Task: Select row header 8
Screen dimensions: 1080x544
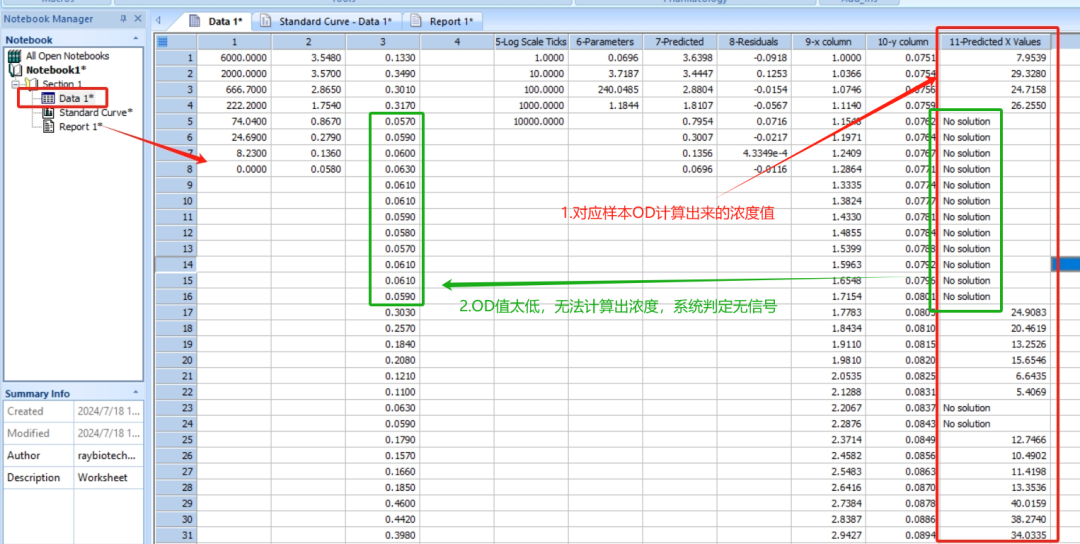Action: pyautogui.click(x=176, y=169)
